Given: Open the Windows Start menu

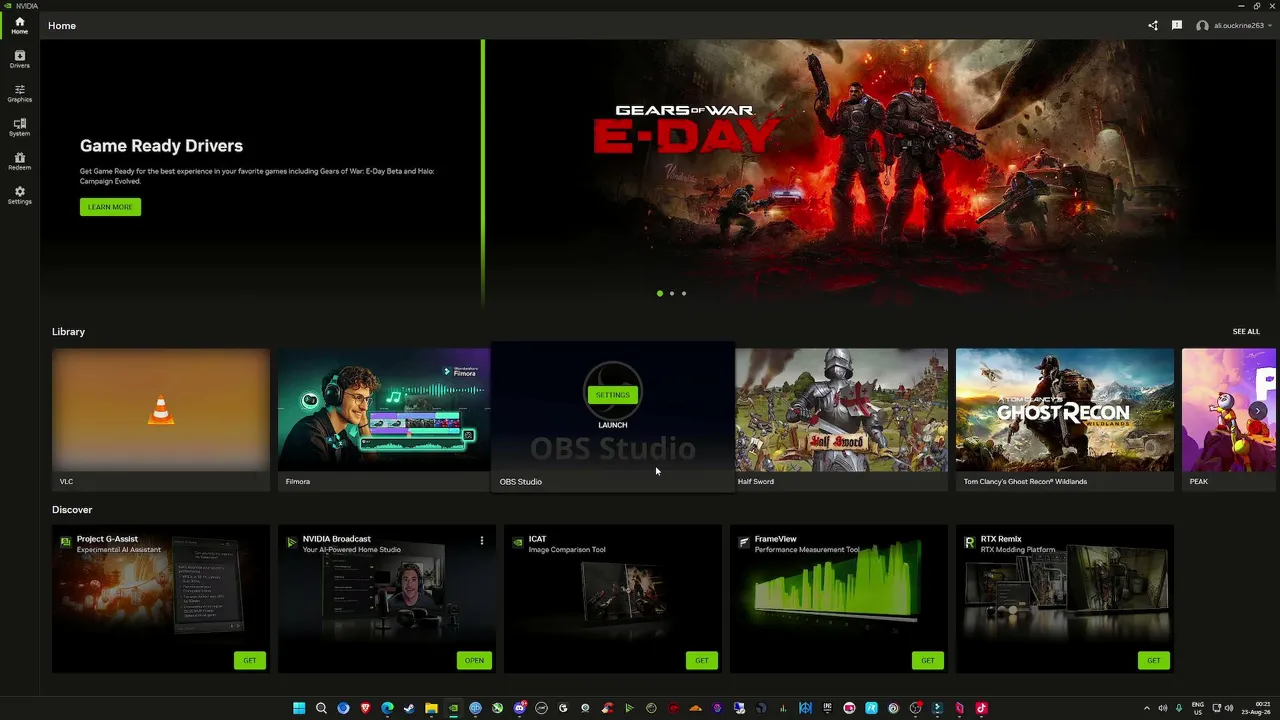Looking at the screenshot, I should tap(299, 708).
